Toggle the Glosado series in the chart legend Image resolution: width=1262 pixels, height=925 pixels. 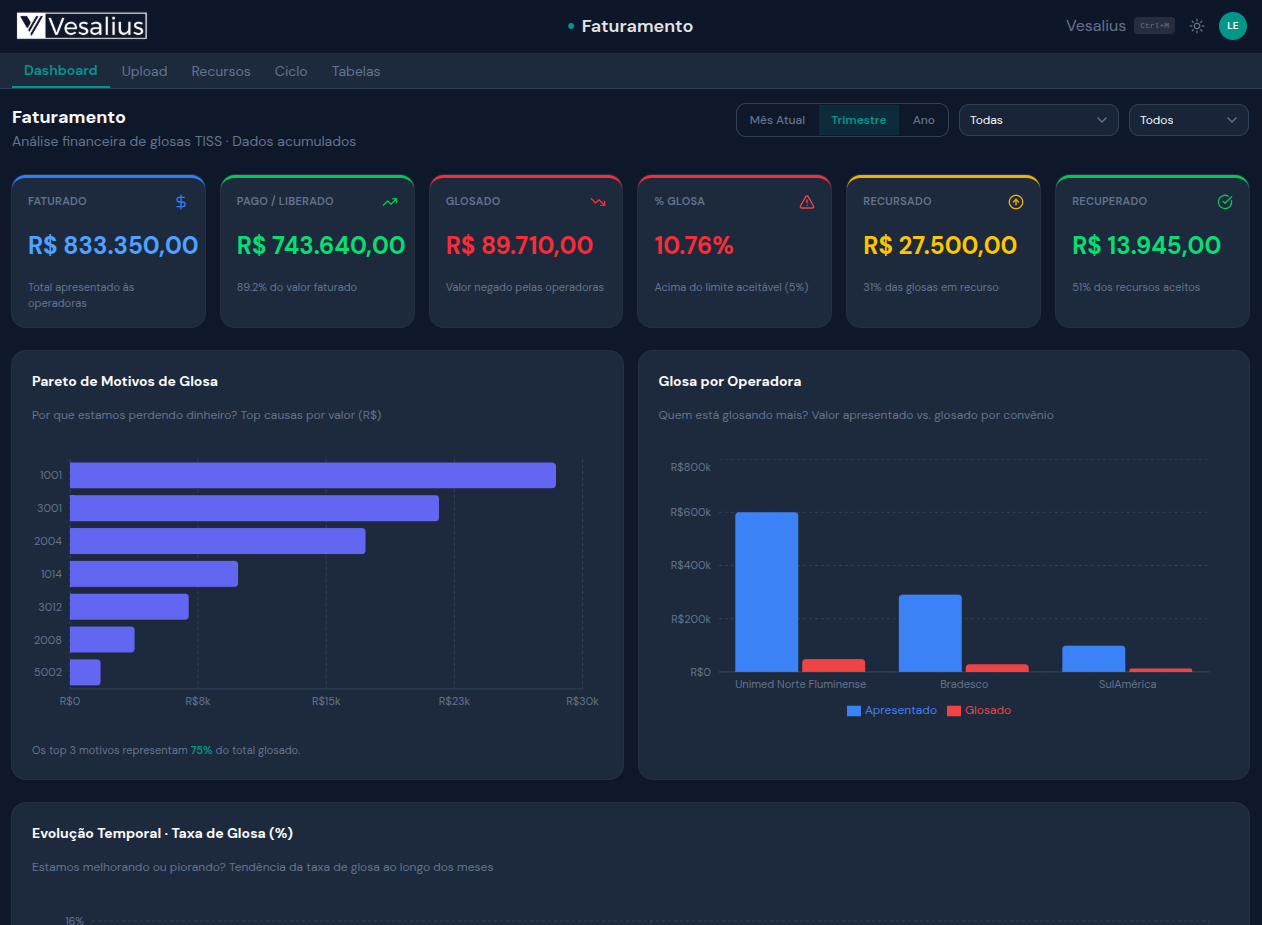pos(979,711)
